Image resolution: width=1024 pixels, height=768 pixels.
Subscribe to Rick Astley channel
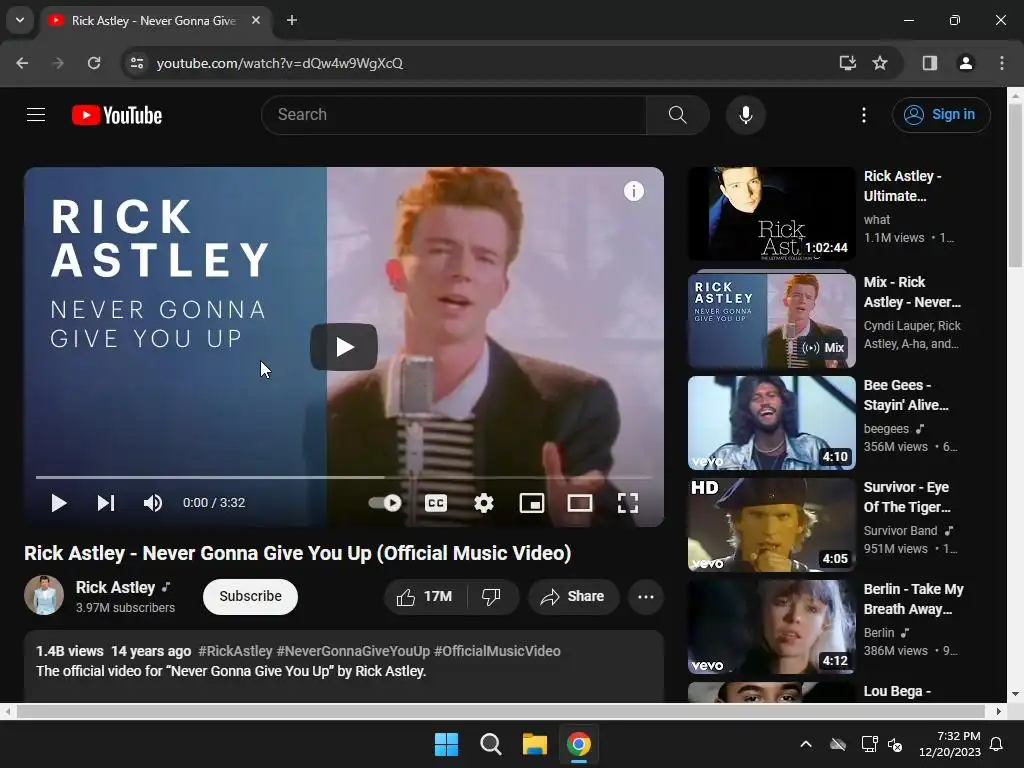click(x=250, y=596)
